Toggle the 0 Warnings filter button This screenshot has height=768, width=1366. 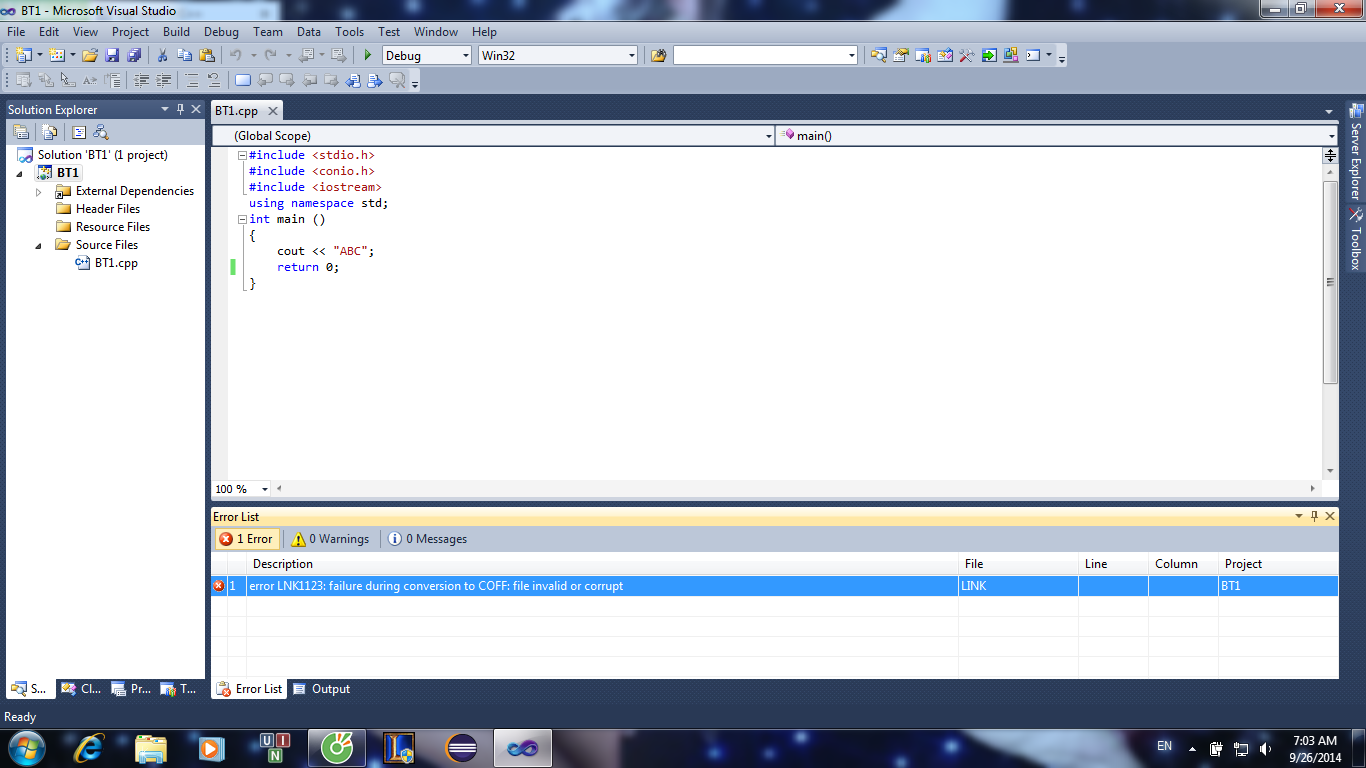[330, 539]
